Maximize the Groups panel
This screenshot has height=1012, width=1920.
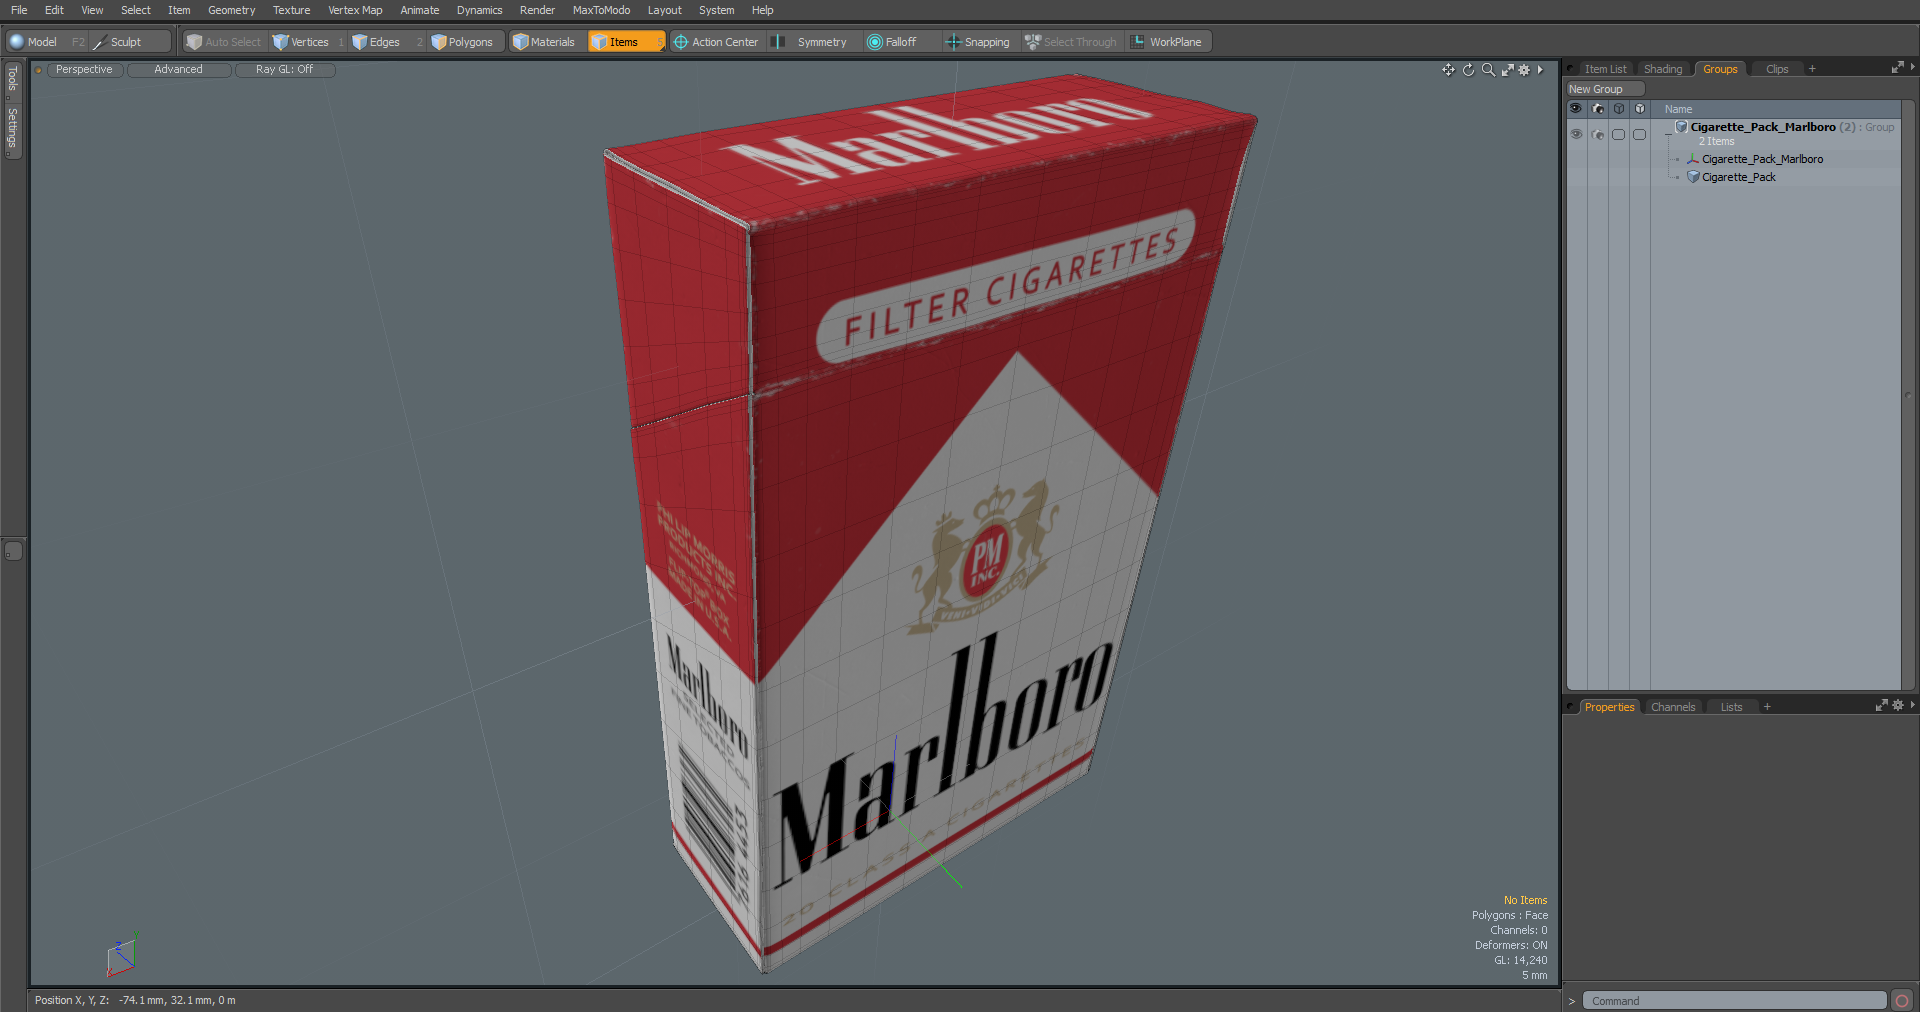coord(1897,68)
